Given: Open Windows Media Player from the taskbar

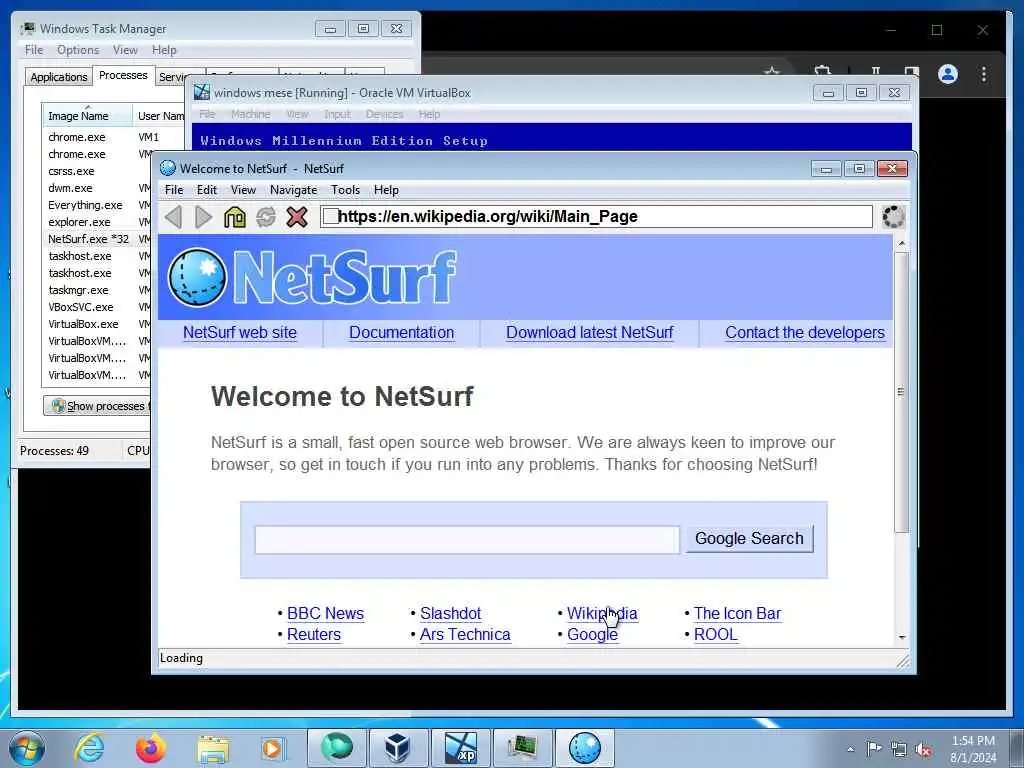Looking at the screenshot, I should 272,748.
